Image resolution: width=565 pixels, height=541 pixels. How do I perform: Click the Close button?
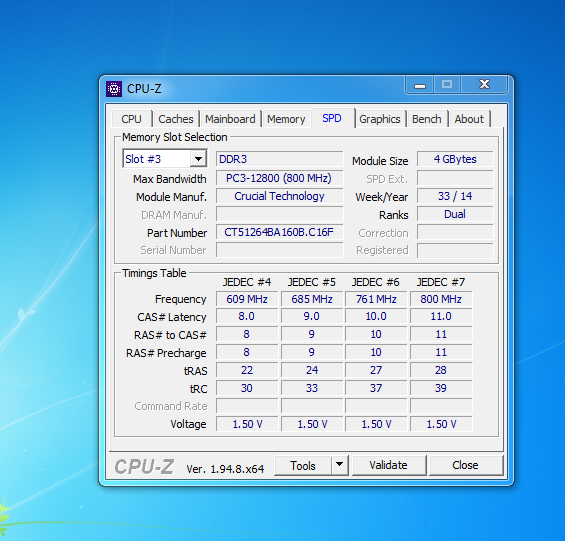(466, 465)
